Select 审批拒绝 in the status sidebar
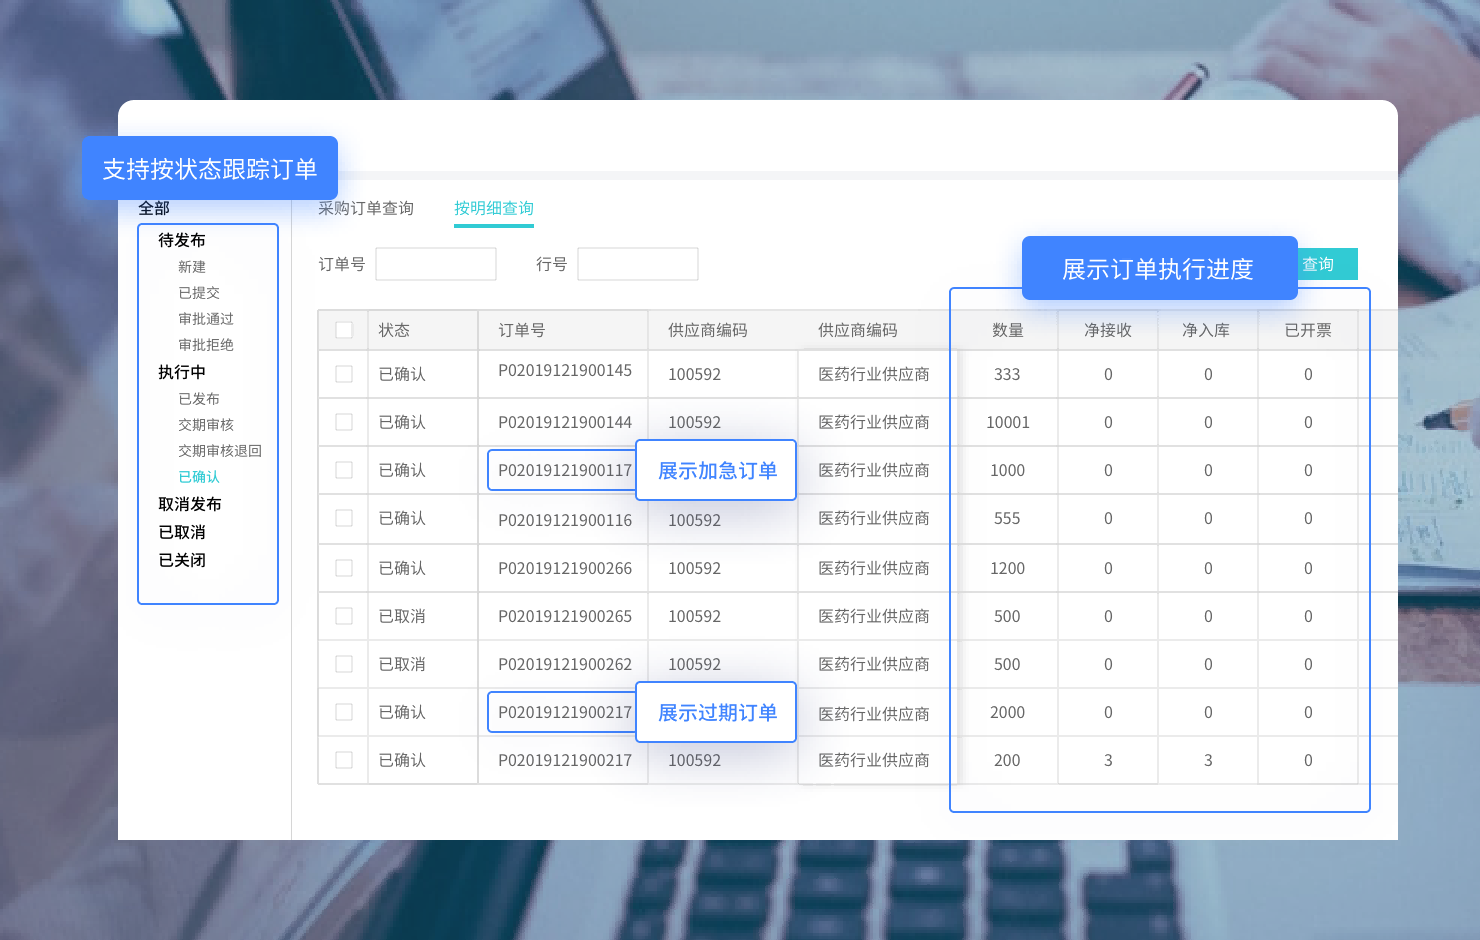The height and width of the screenshot is (940, 1480). (x=206, y=344)
